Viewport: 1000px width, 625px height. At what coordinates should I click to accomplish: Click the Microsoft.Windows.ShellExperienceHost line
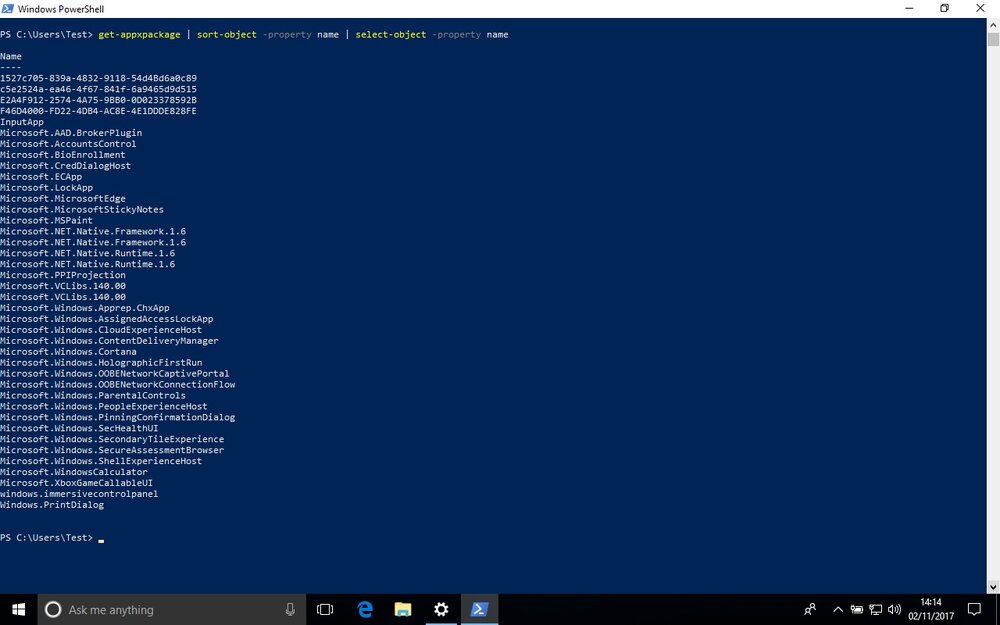101,461
